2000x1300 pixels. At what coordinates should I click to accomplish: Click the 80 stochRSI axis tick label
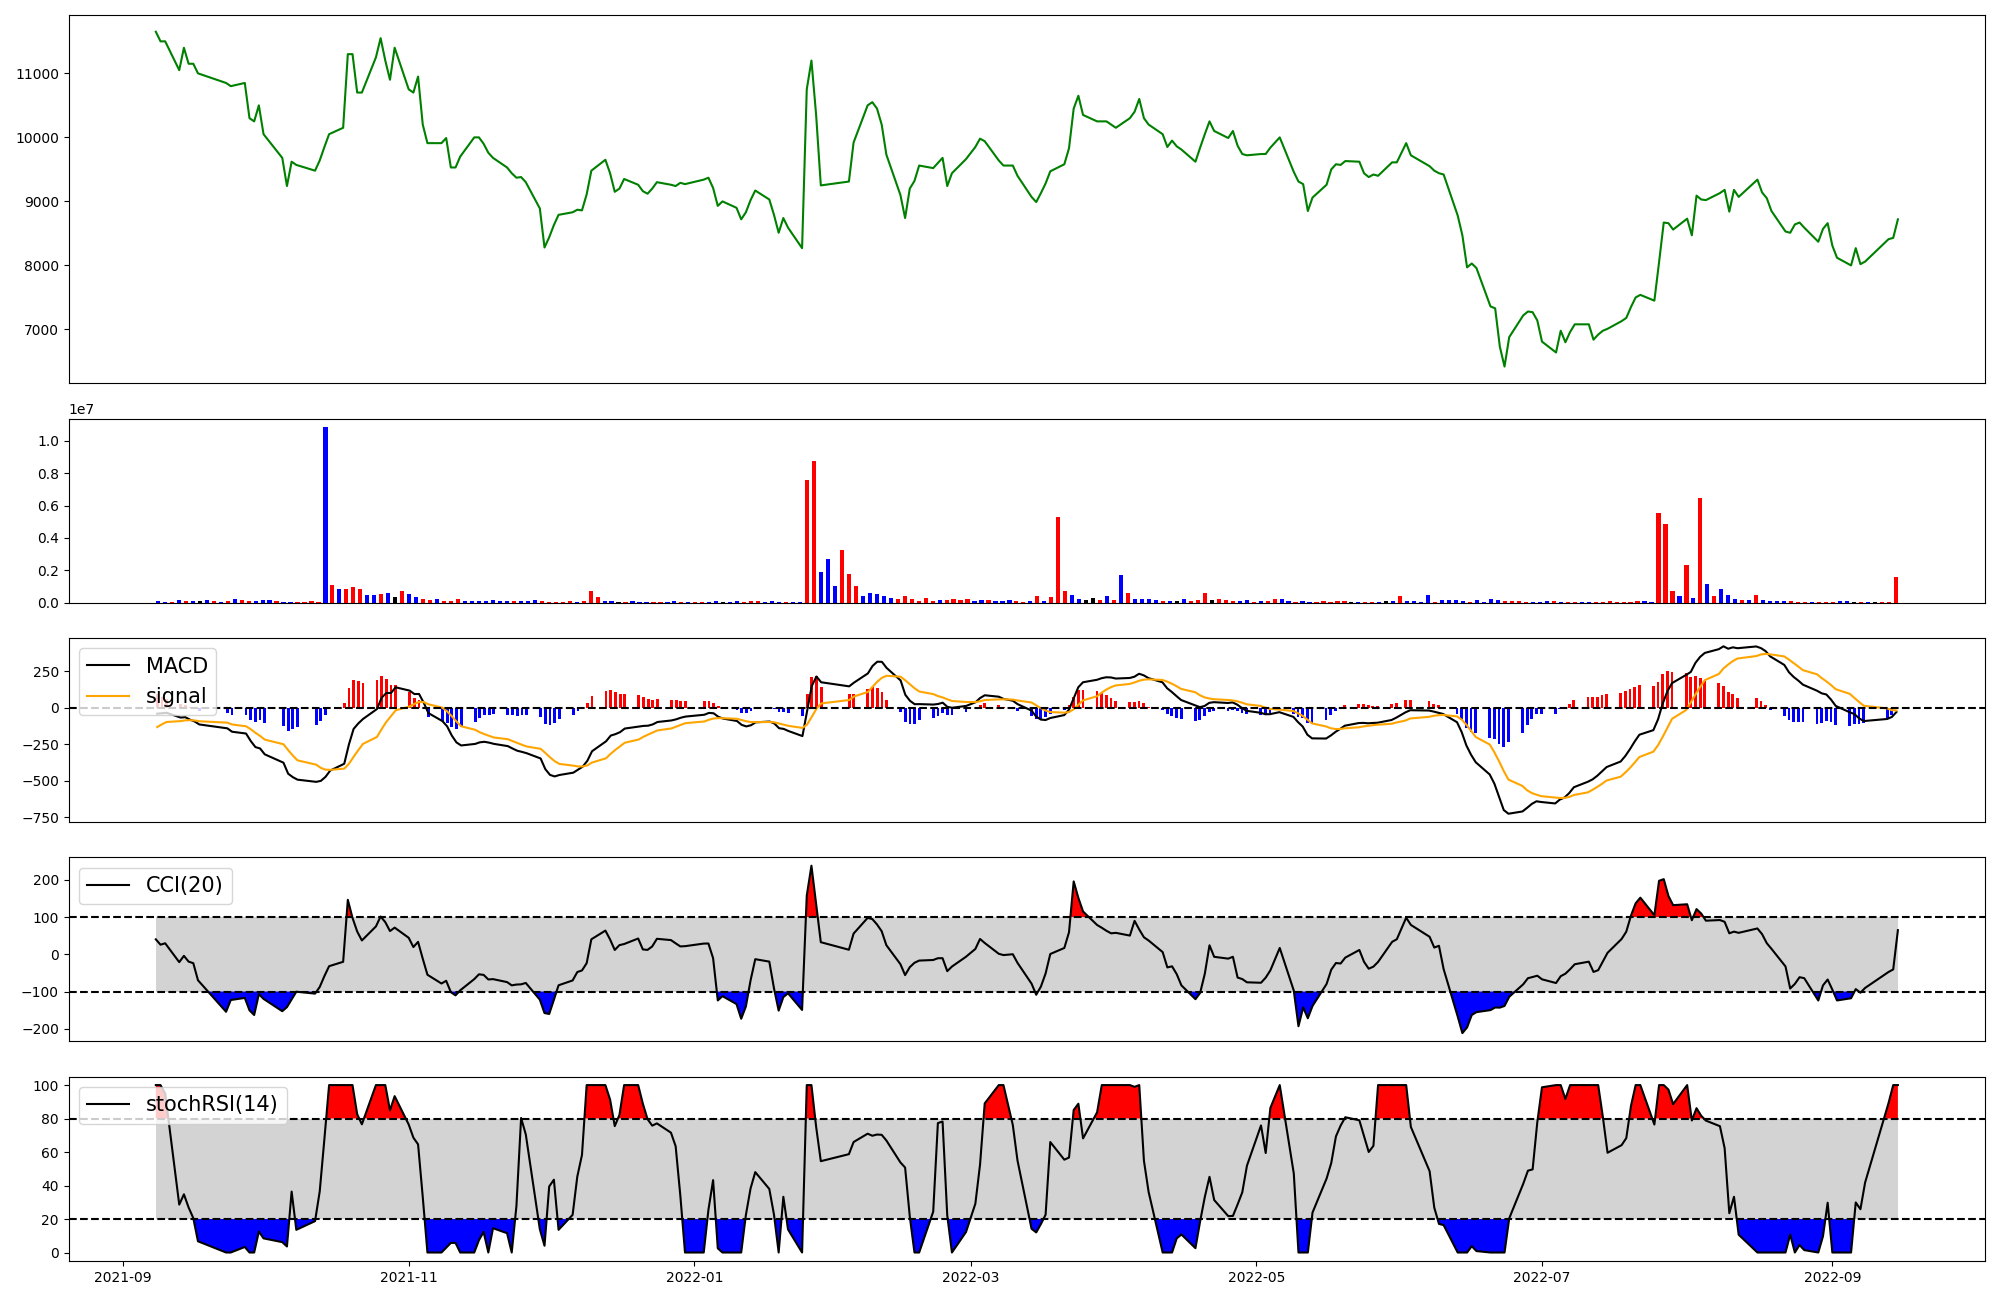(52, 1119)
